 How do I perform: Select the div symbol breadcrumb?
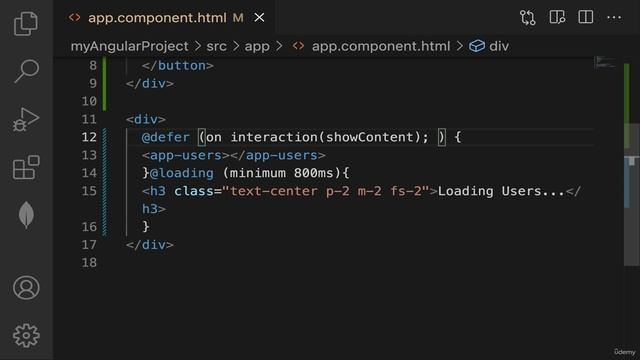tap(489, 46)
